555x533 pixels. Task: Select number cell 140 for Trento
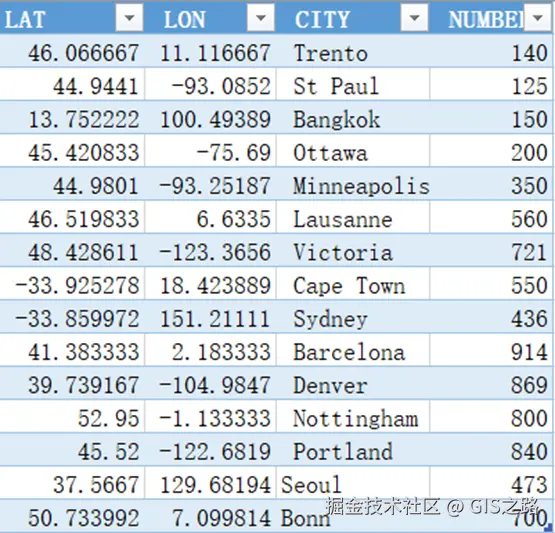[x=491, y=51]
